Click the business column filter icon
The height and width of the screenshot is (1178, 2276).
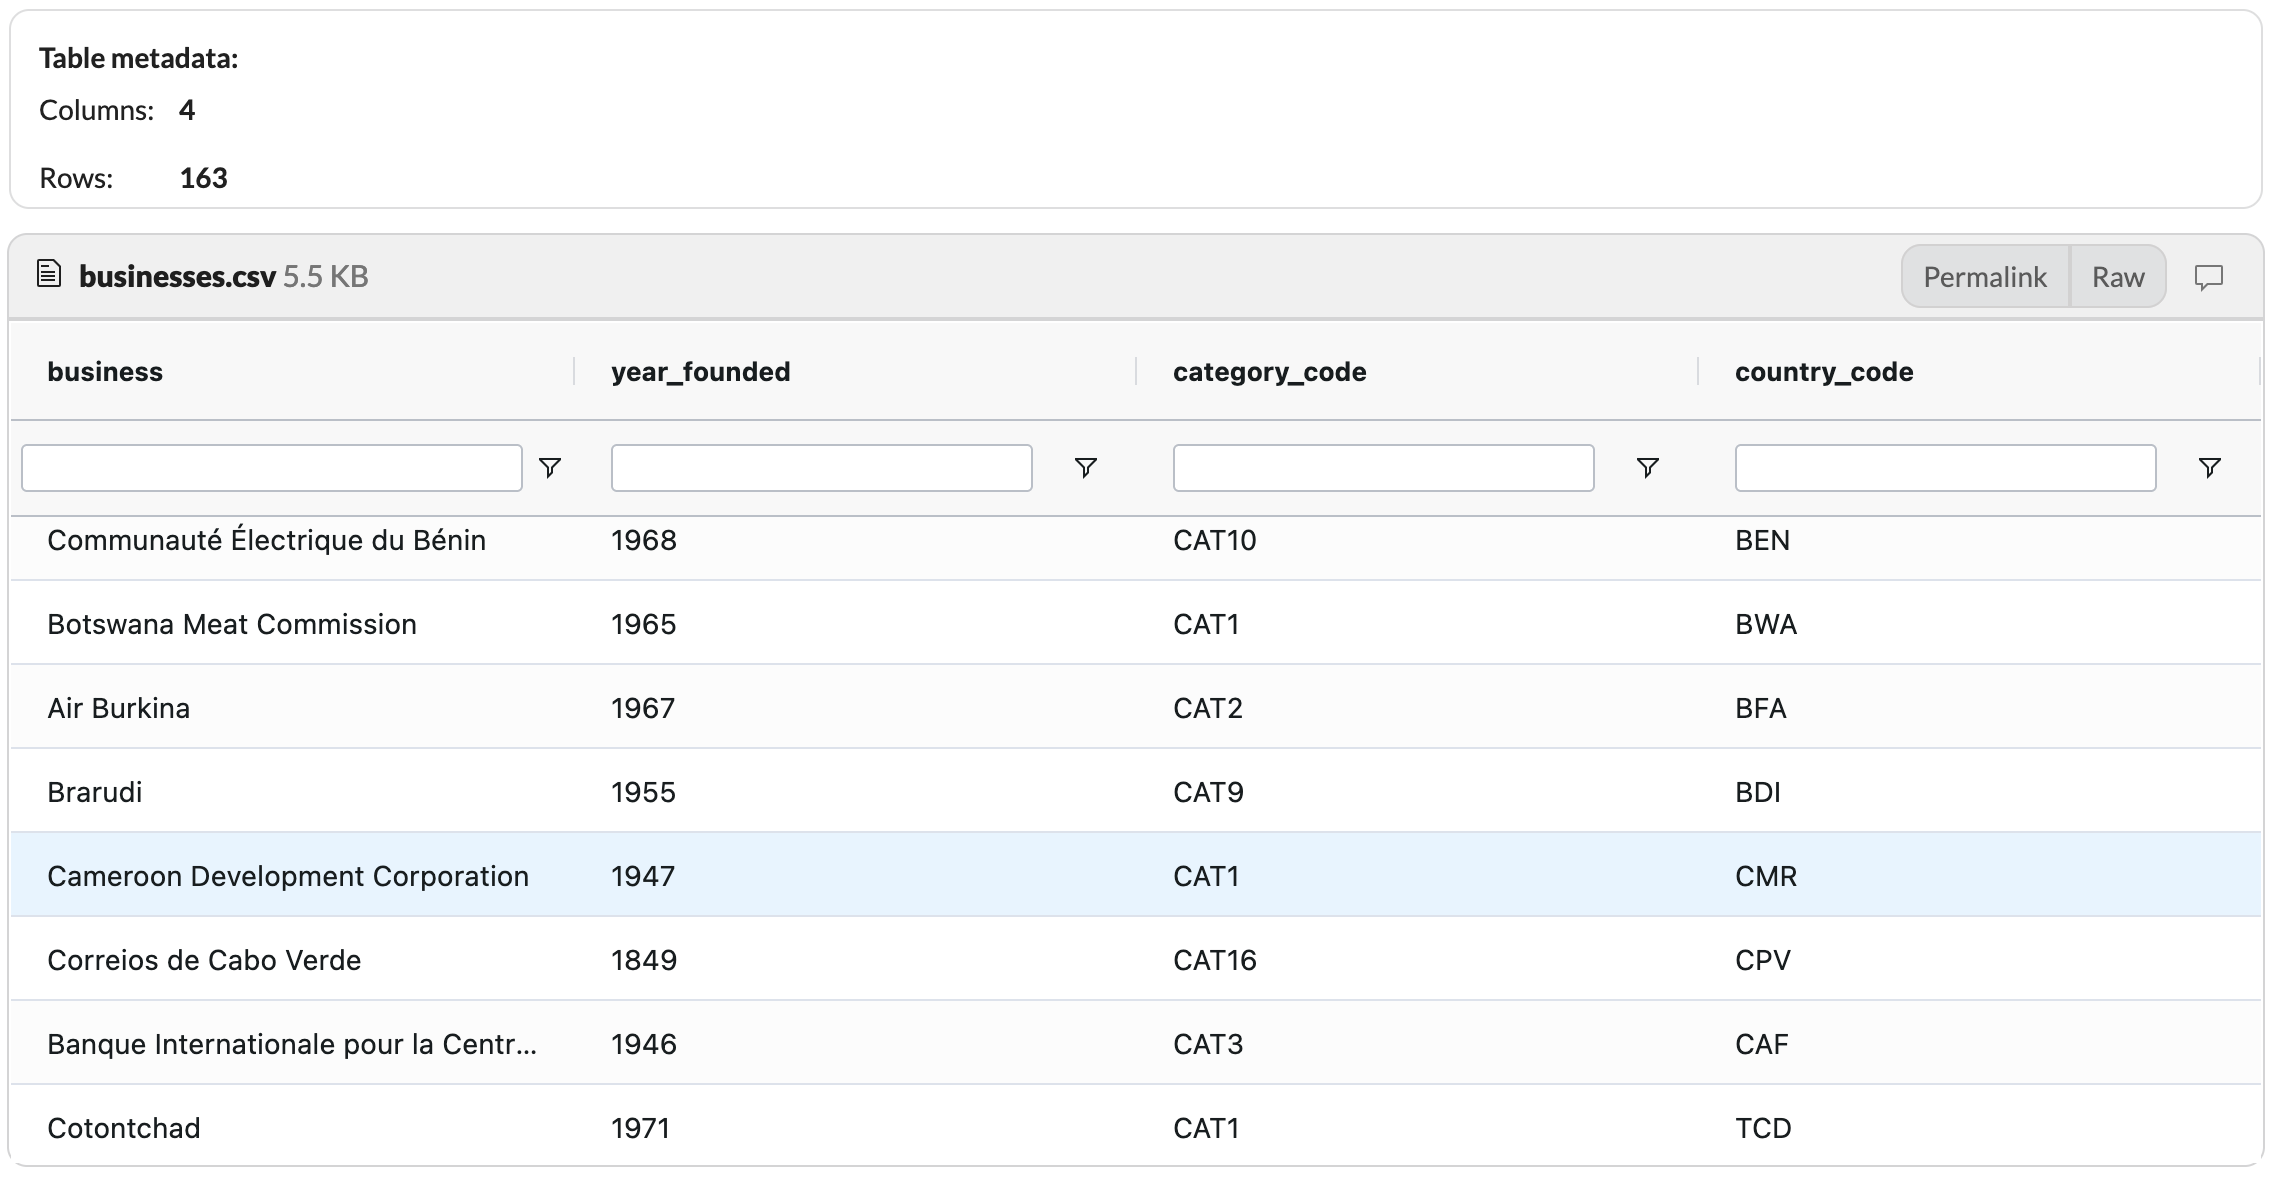(x=550, y=467)
